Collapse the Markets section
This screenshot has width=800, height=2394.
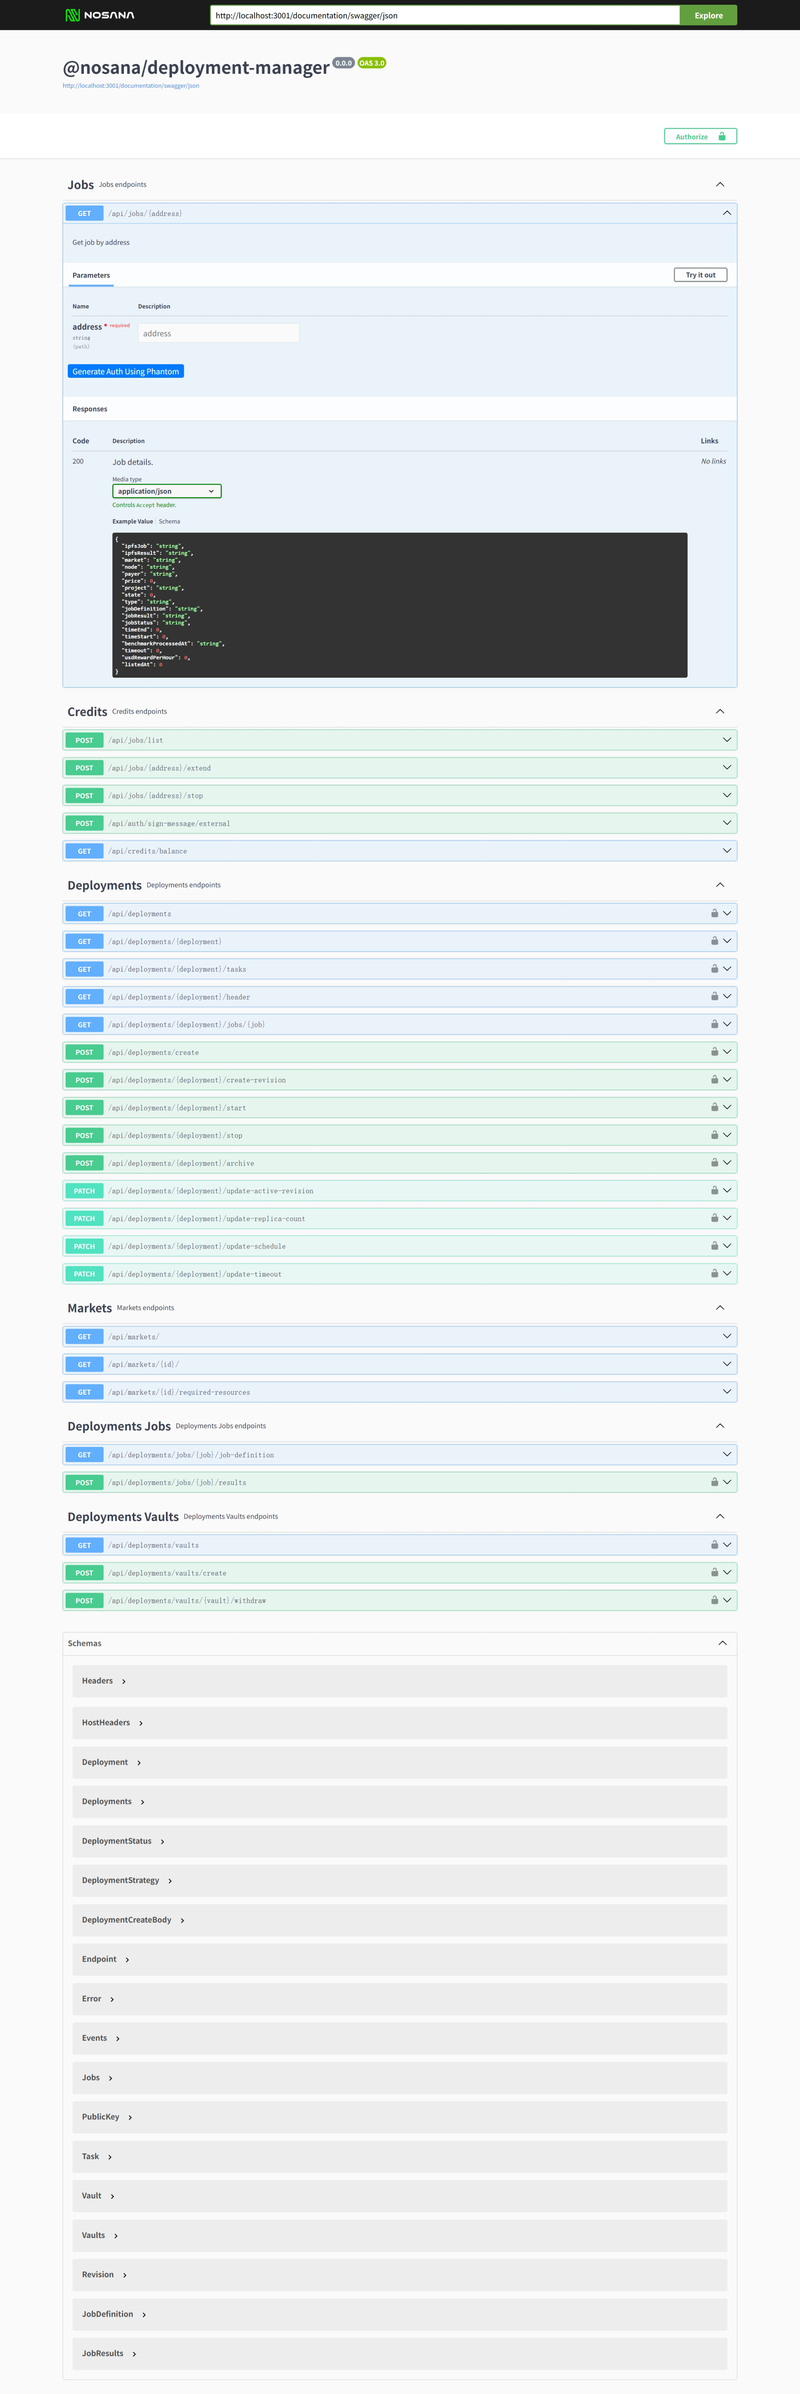pos(720,1308)
